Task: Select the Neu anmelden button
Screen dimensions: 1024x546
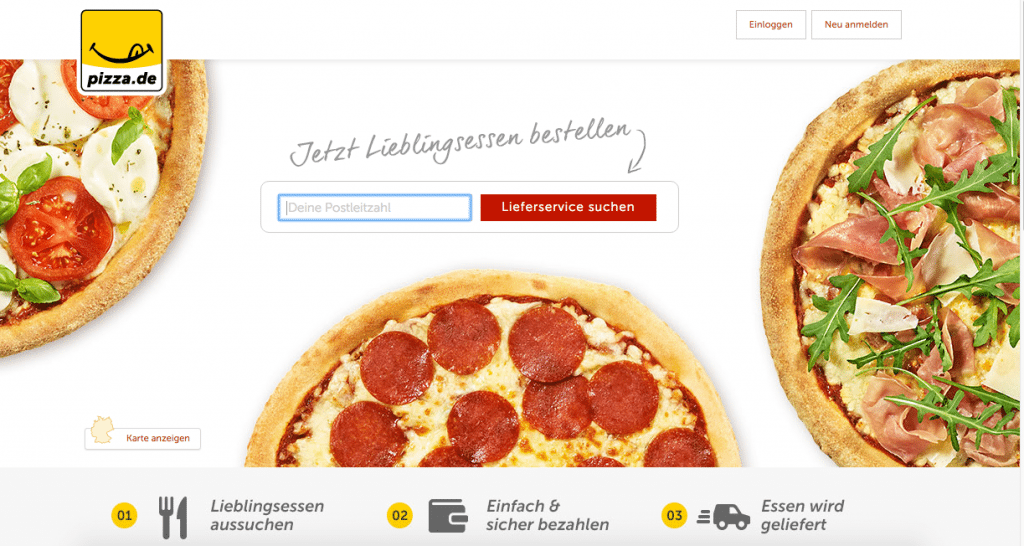Action: pos(856,25)
